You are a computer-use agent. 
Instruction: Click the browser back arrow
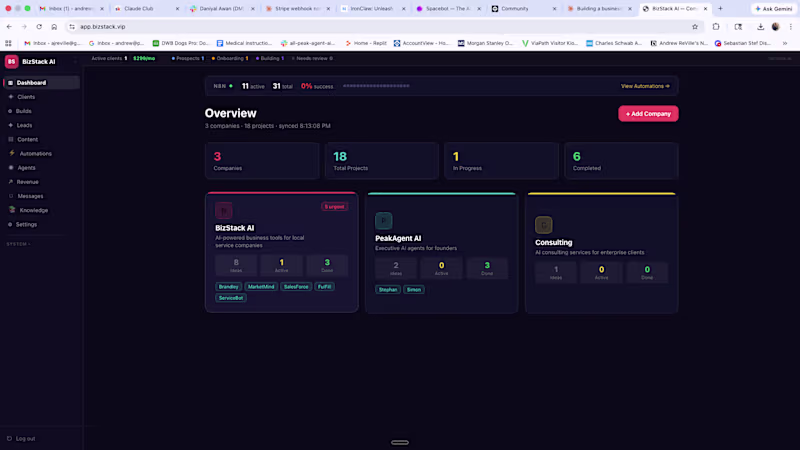pos(9,27)
